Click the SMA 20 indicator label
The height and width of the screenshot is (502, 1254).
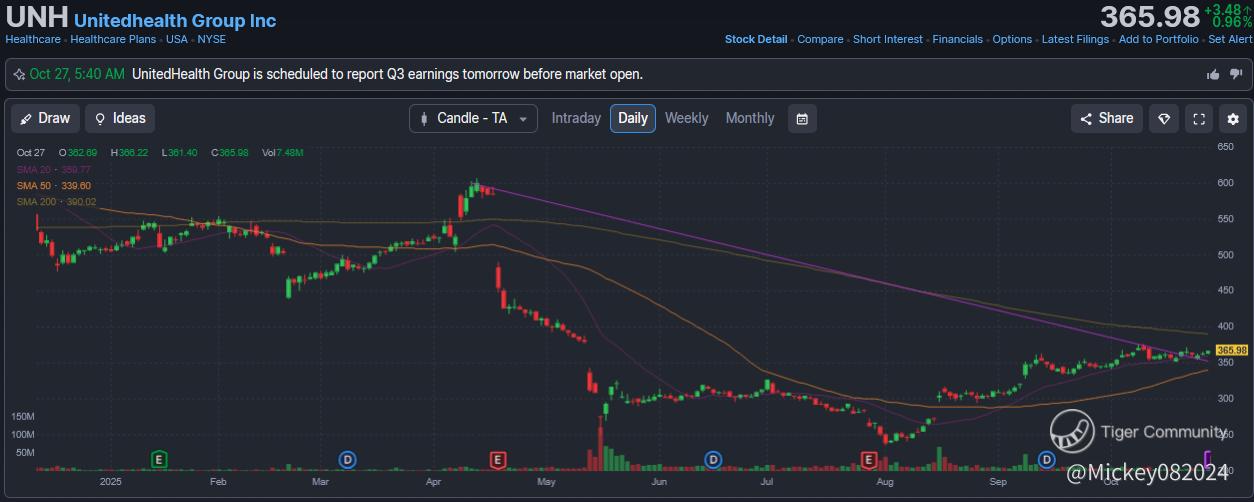click(54, 170)
